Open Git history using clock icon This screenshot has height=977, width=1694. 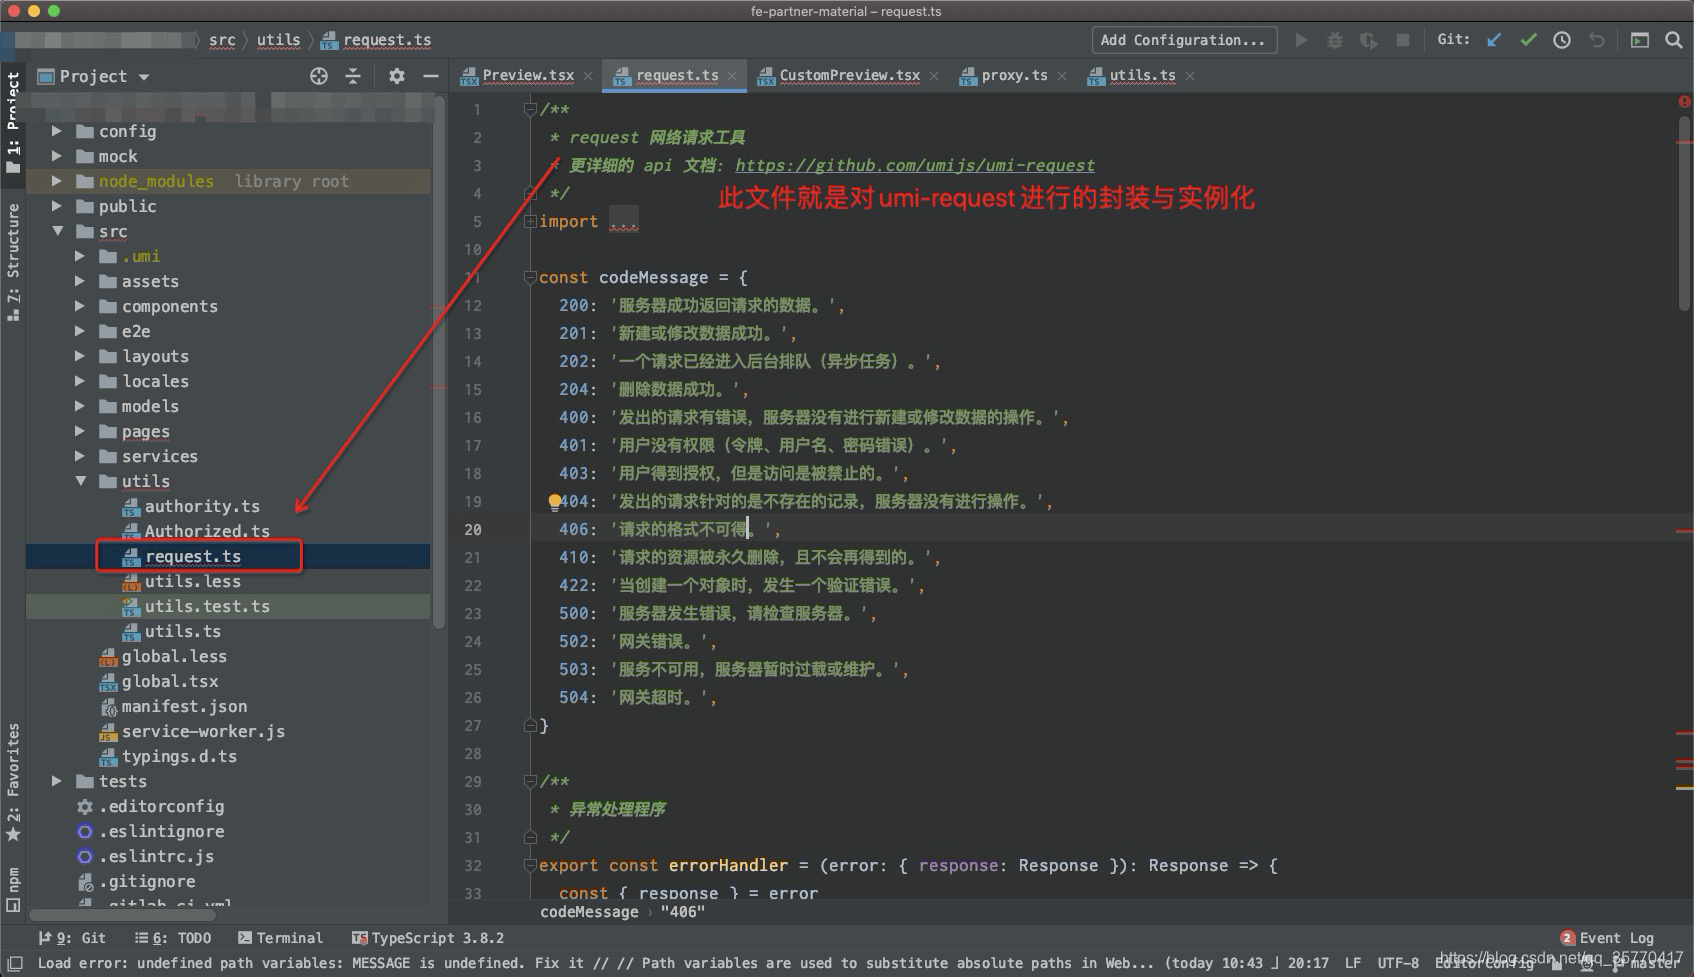tap(1560, 40)
